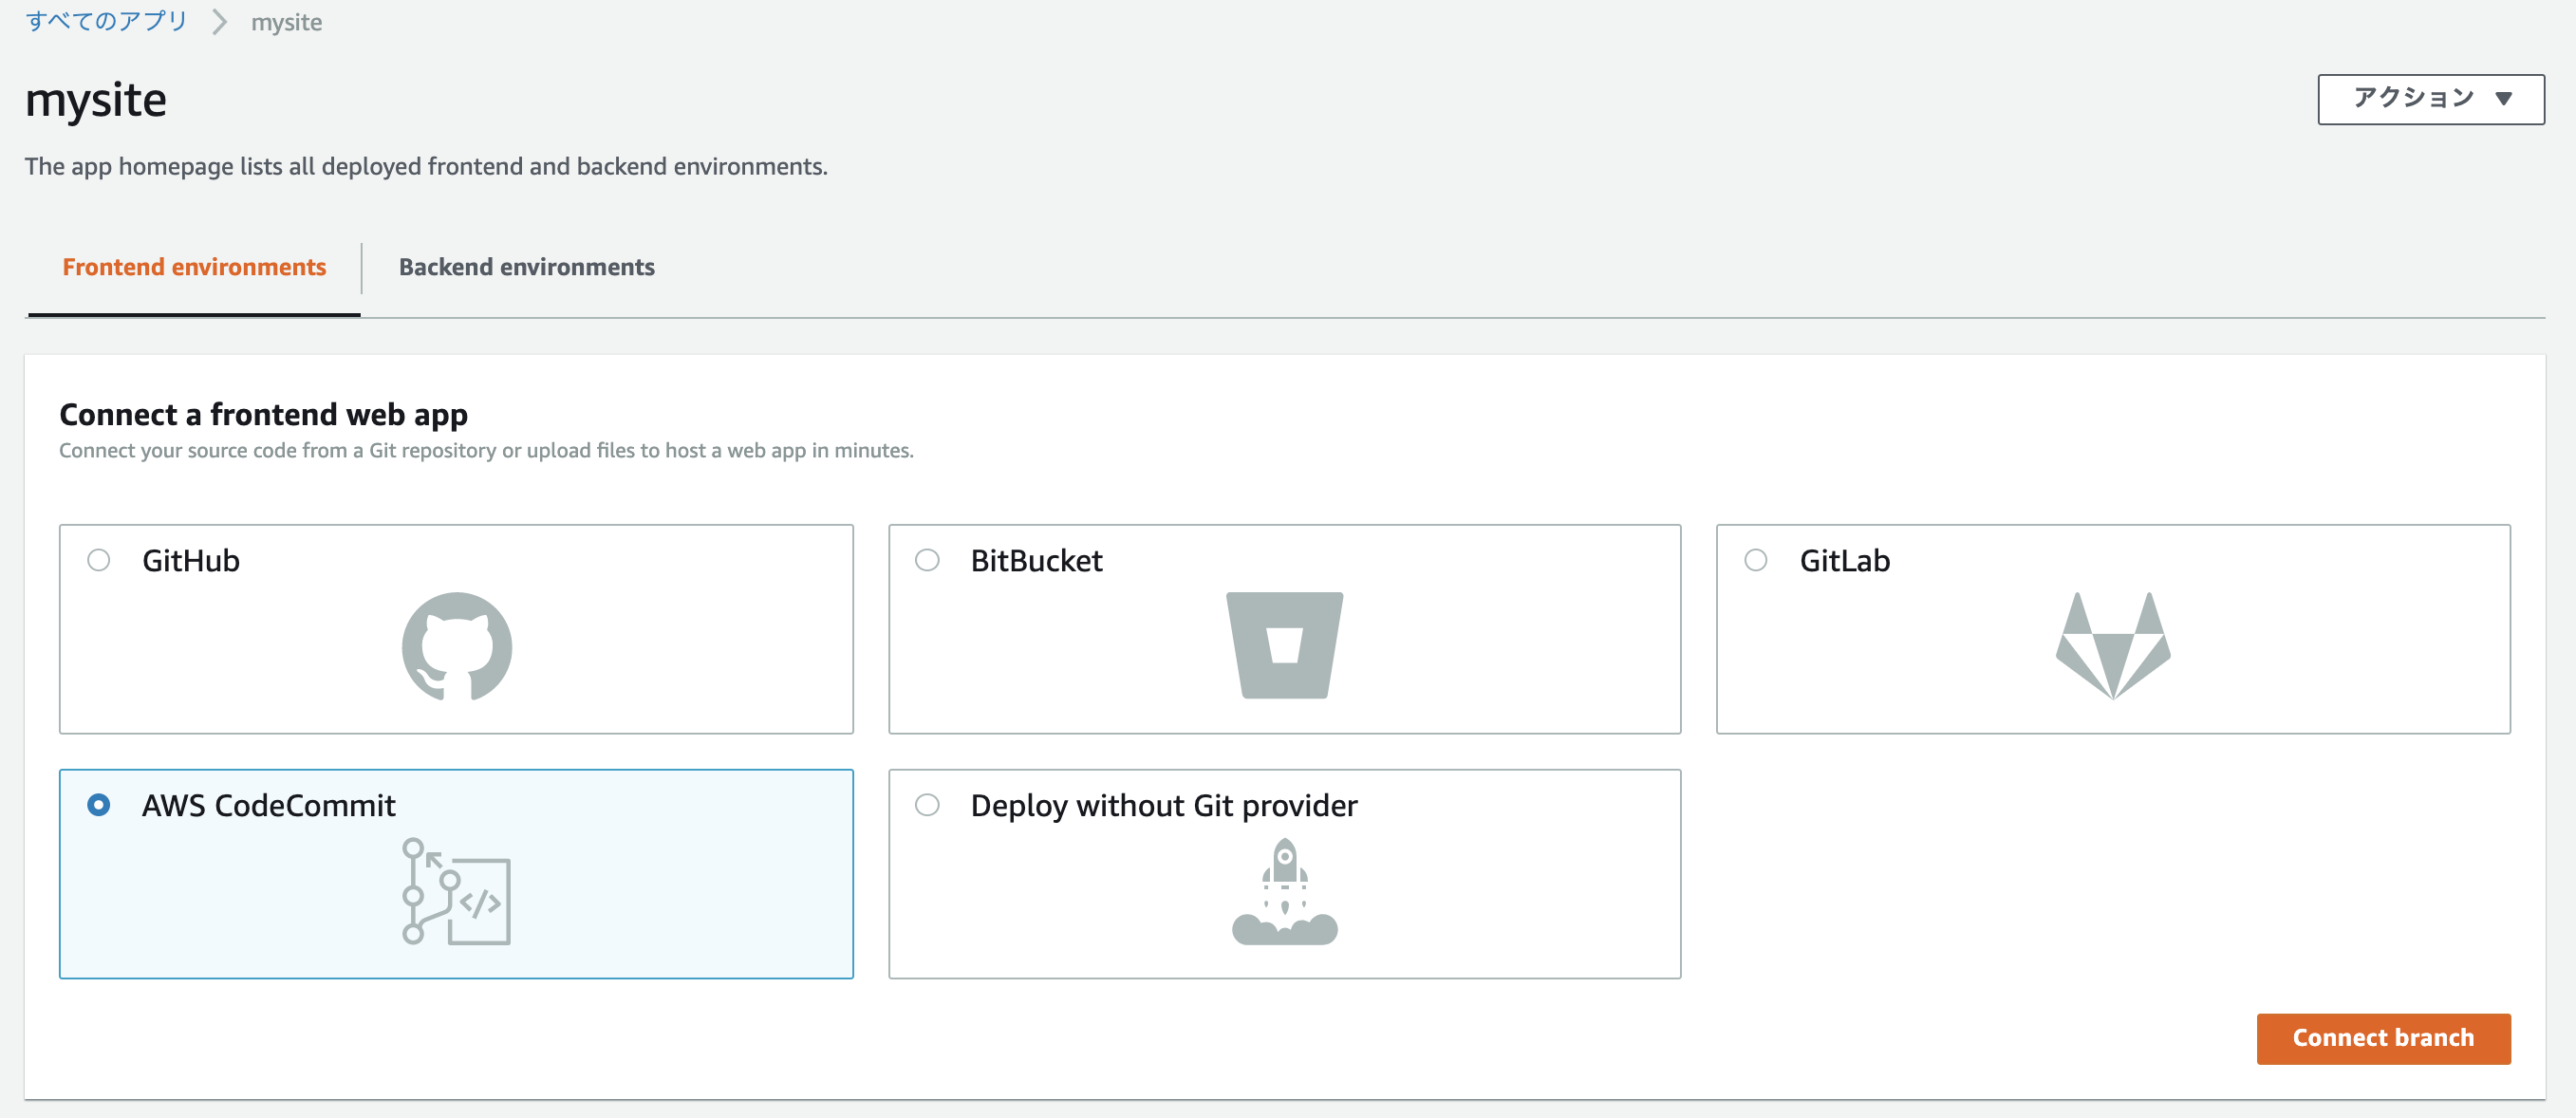Click the GitHub octocat logo icon
The height and width of the screenshot is (1118, 2576).
tap(457, 646)
